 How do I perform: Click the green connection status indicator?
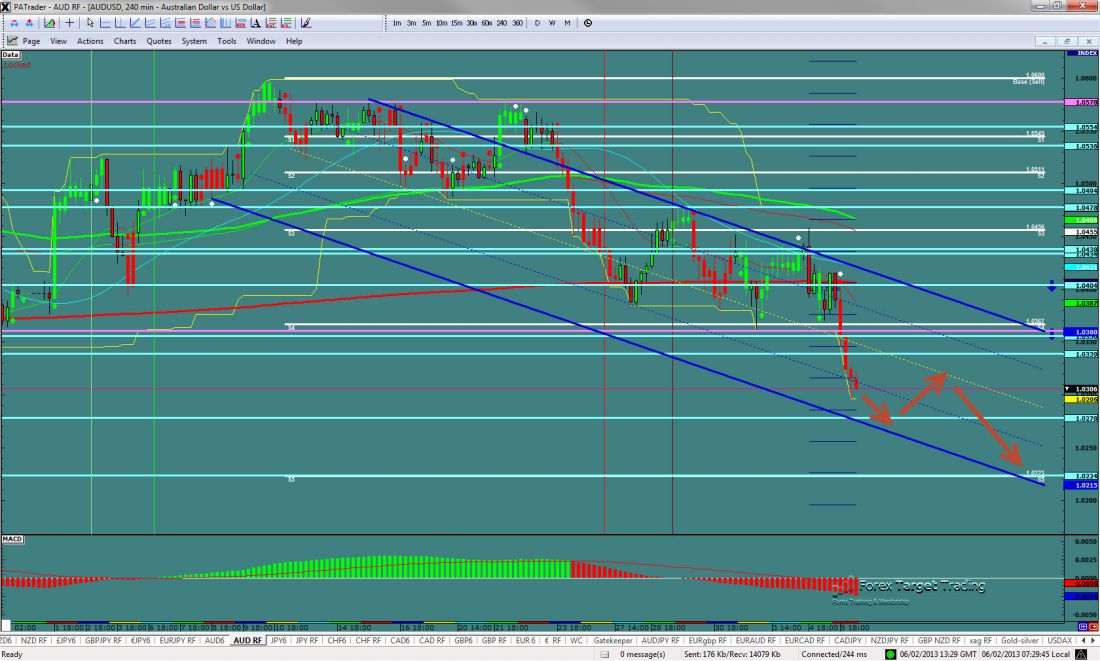pyautogui.click(x=890, y=654)
